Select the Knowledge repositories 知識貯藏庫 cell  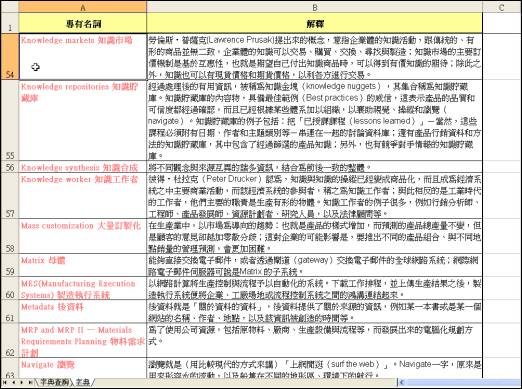(83, 120)
